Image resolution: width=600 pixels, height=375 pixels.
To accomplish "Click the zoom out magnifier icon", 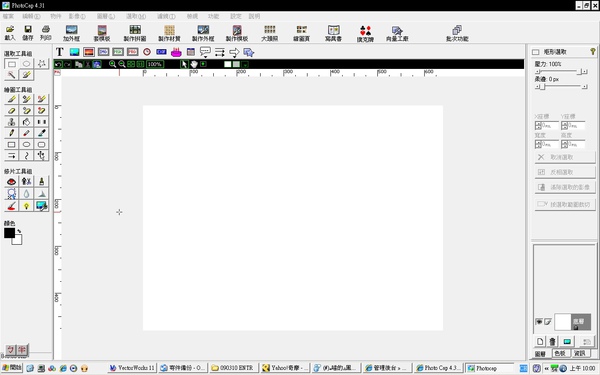I will pos(122,64).
